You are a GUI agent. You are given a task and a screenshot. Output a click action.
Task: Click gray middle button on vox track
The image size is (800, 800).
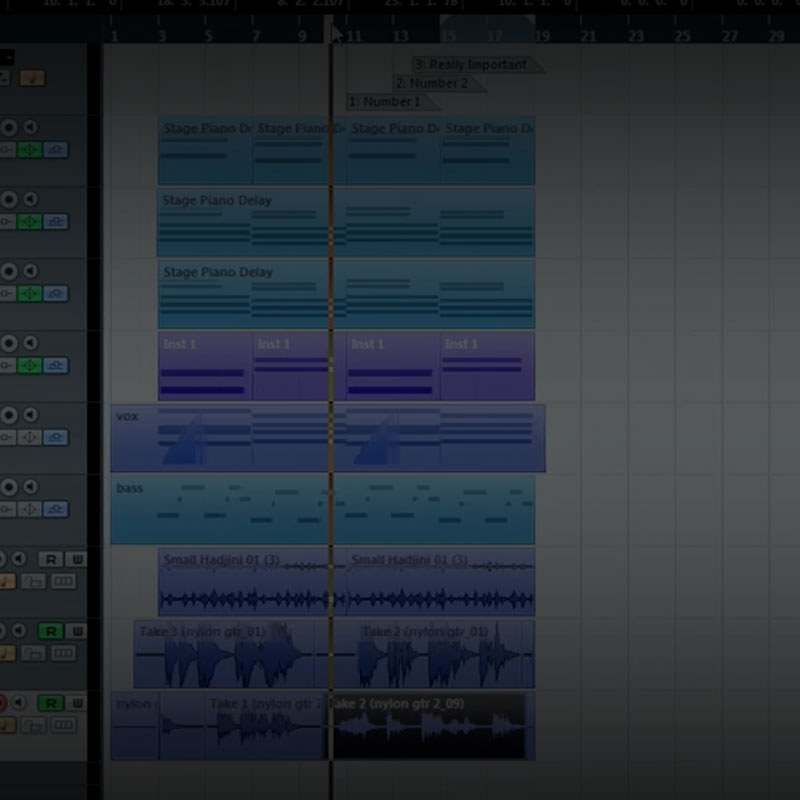tap(29, 437)
